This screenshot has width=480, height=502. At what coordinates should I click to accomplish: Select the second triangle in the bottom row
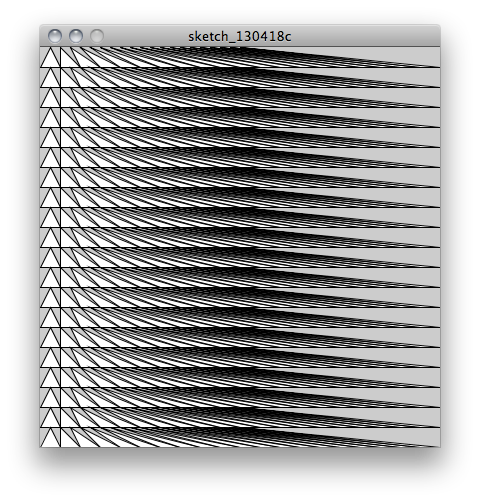tap(67, 441)
